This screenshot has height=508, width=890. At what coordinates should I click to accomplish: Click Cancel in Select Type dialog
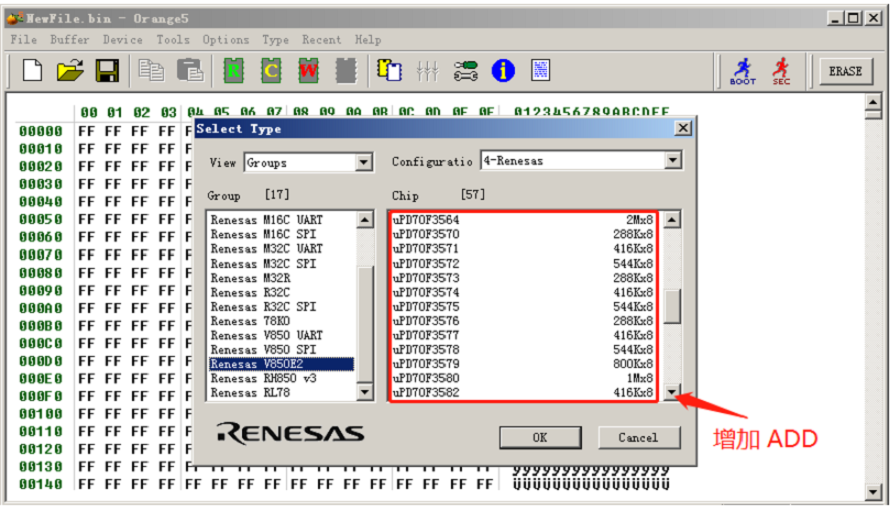coord(639,438)
